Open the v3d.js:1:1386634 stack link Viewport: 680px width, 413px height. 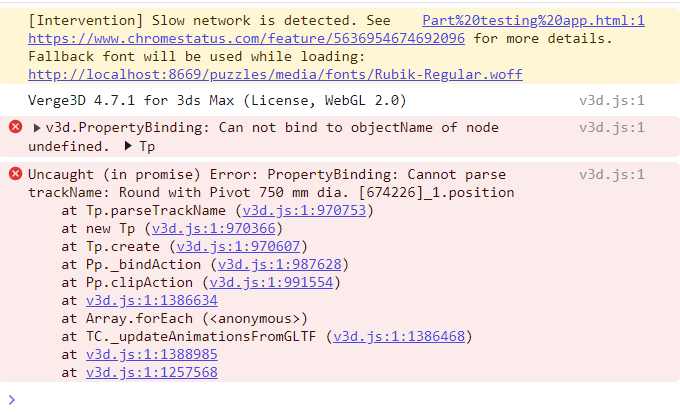click(x=152, y=300)
